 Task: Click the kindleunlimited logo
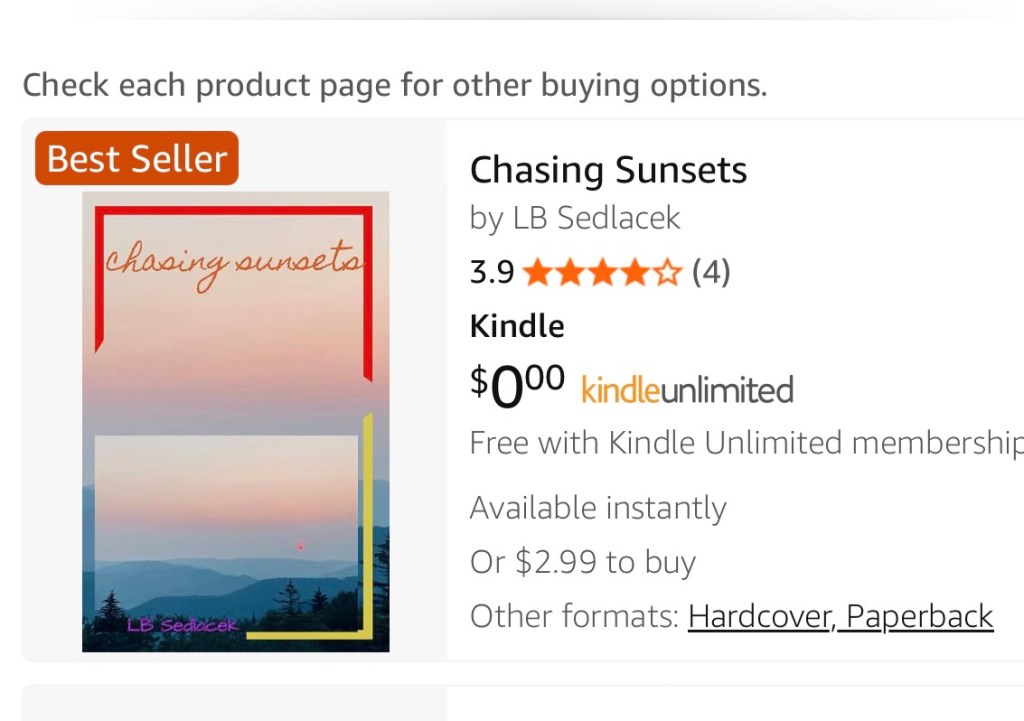(687, 389)
